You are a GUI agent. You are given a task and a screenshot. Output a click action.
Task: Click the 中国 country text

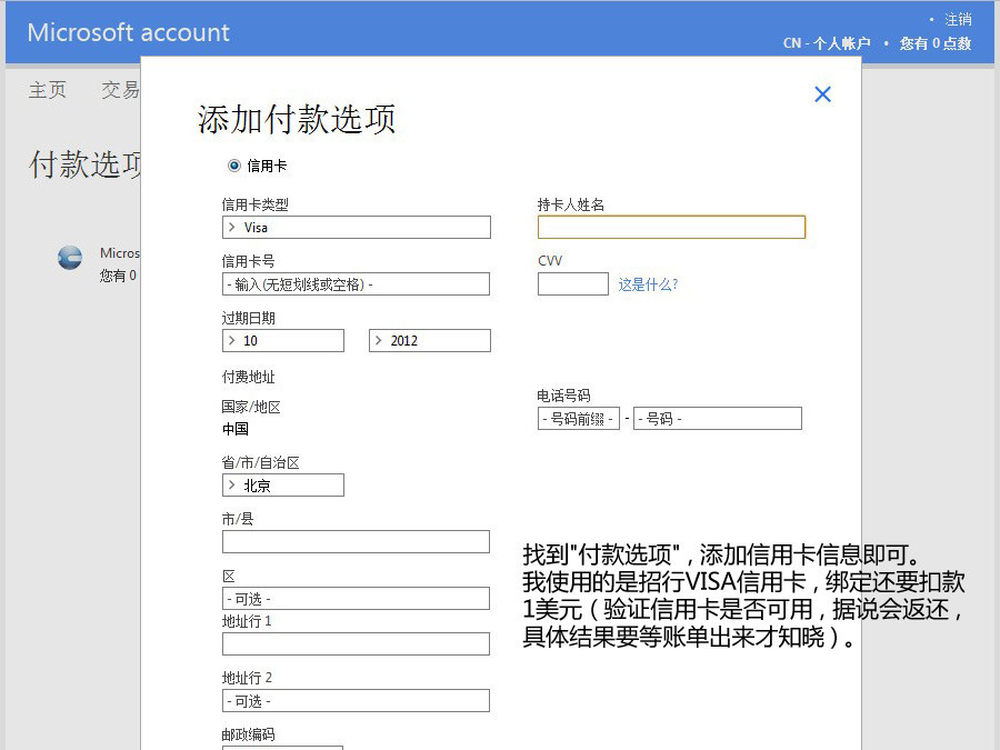[x=235, y=429]
